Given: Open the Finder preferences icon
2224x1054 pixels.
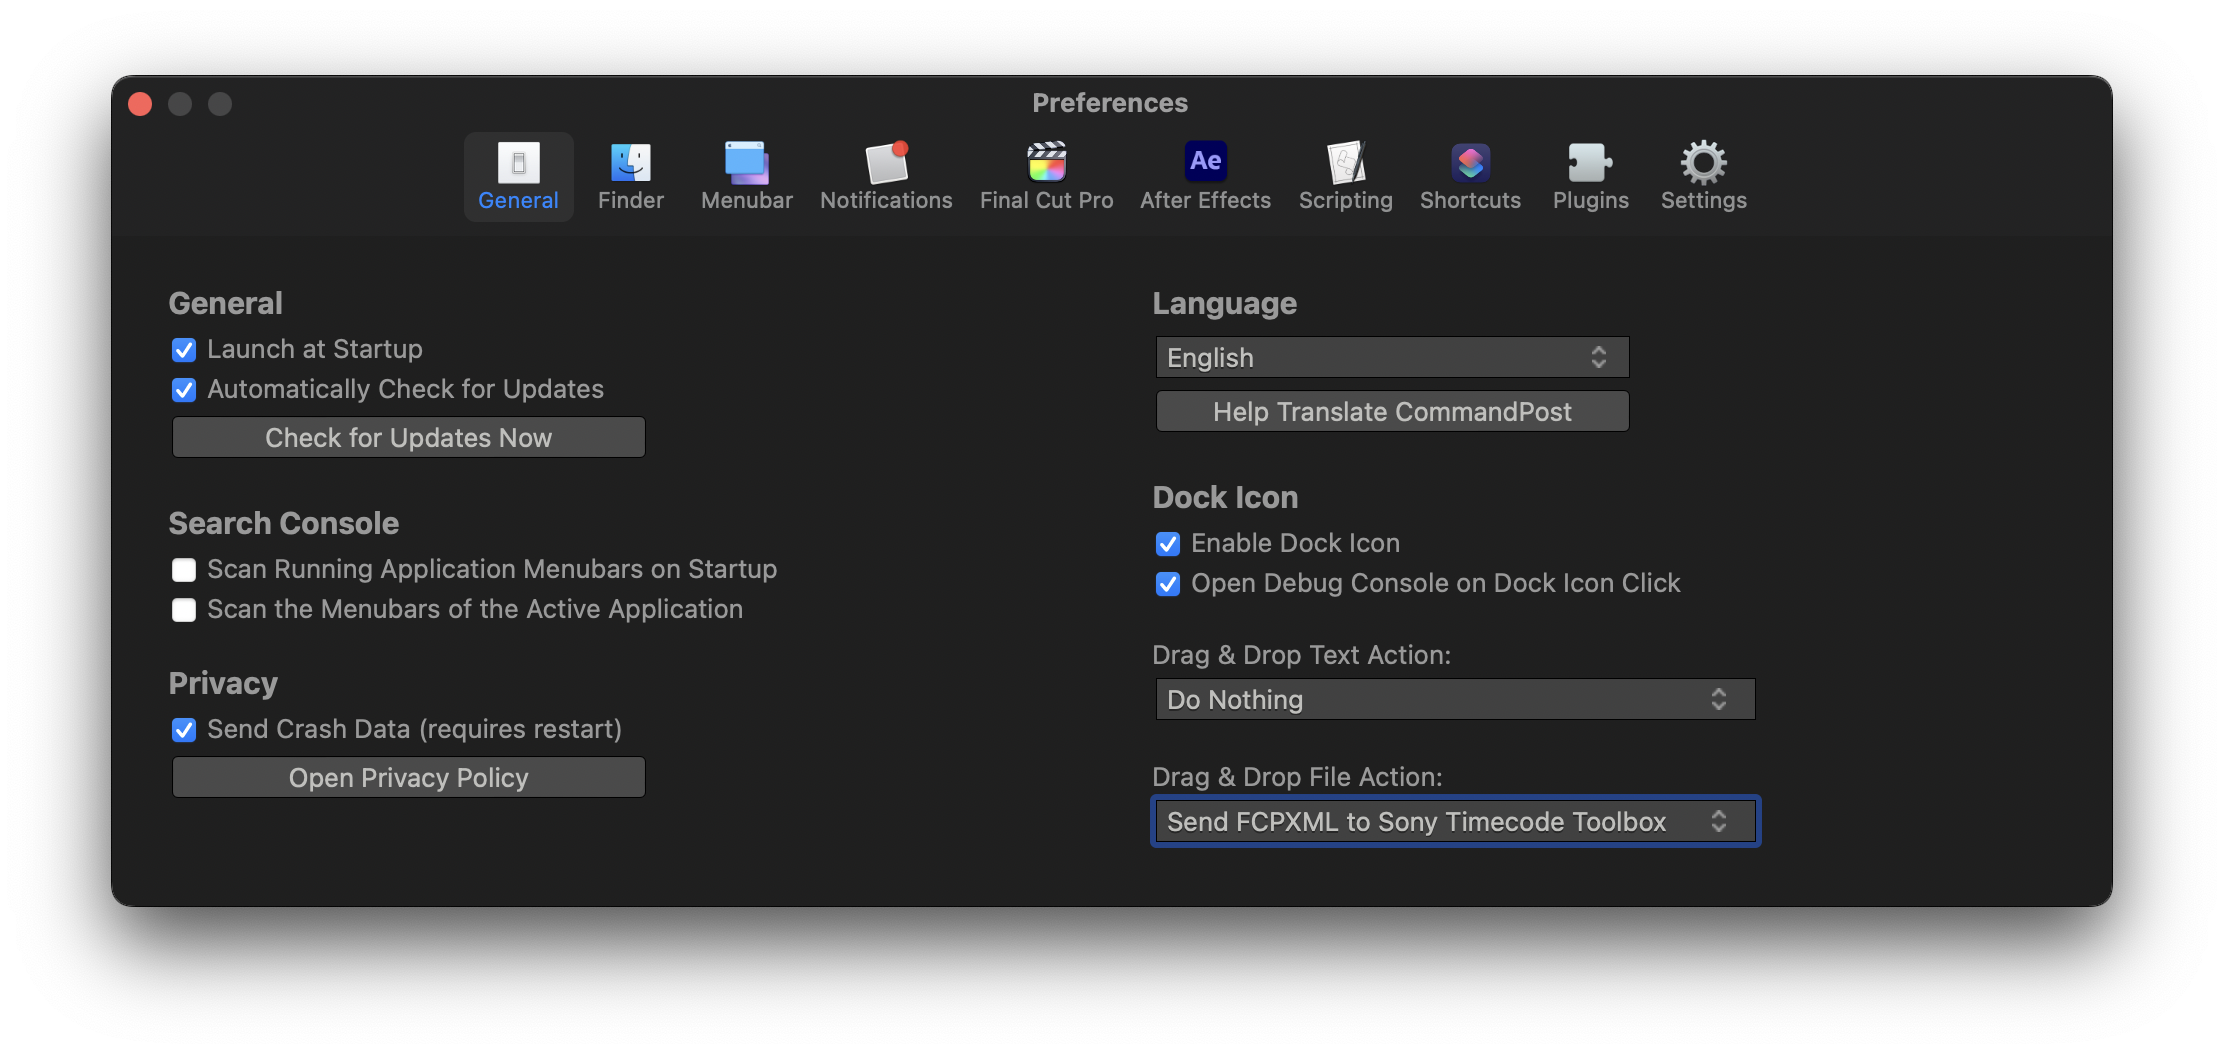Looking at the screenshot, I should click(630, 164).
